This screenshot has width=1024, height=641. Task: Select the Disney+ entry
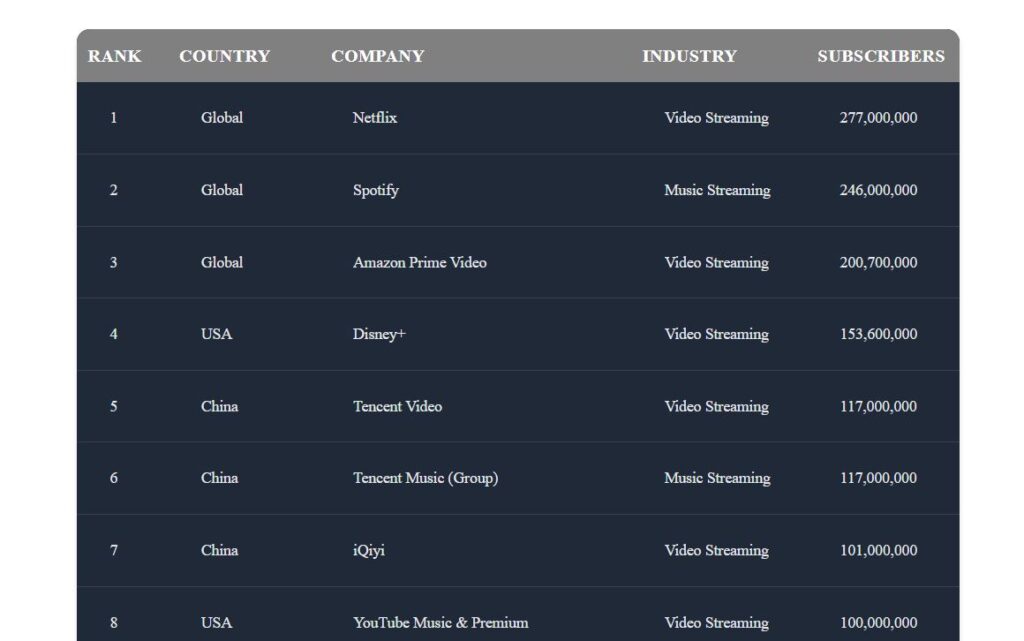click(380, 334)
